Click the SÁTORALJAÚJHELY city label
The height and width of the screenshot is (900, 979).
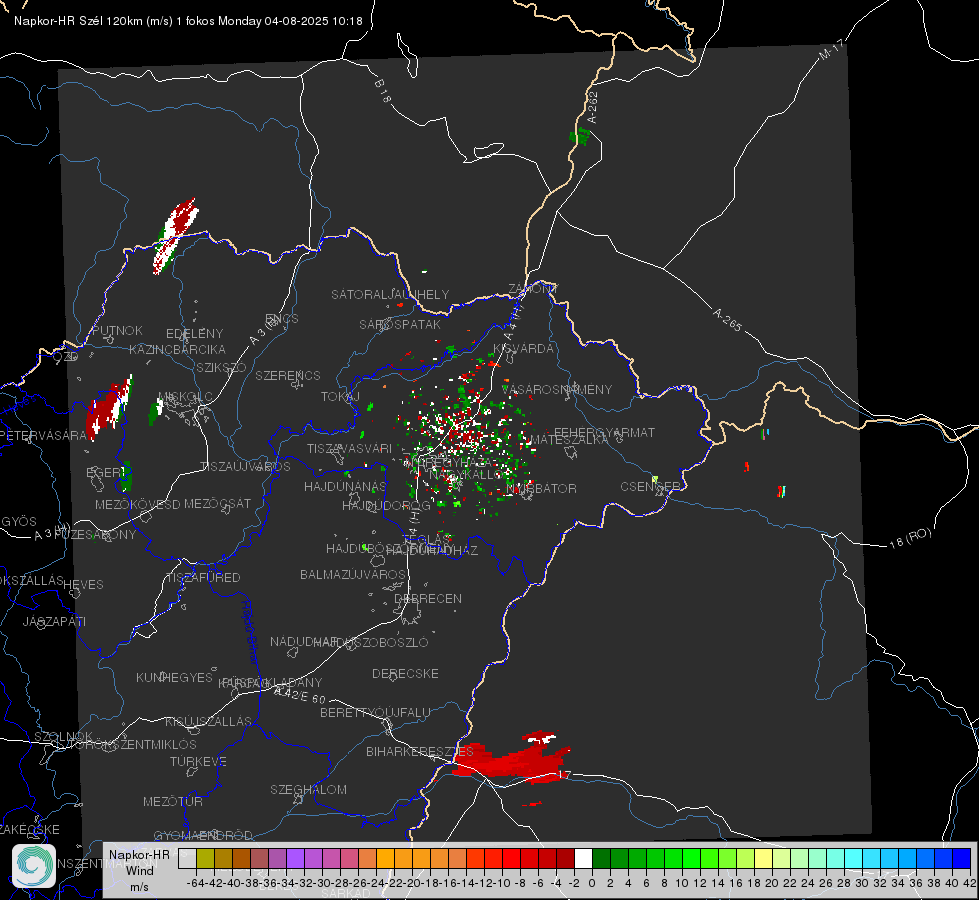pos(390,295)
